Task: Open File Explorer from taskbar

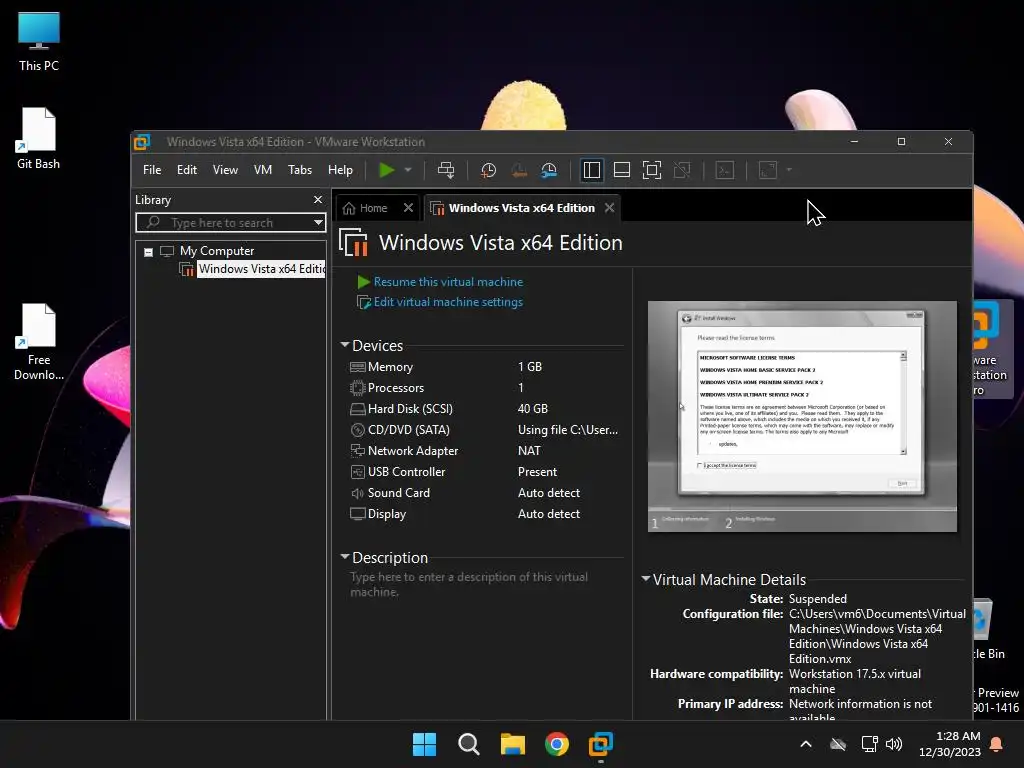Action: click(513, 744)
